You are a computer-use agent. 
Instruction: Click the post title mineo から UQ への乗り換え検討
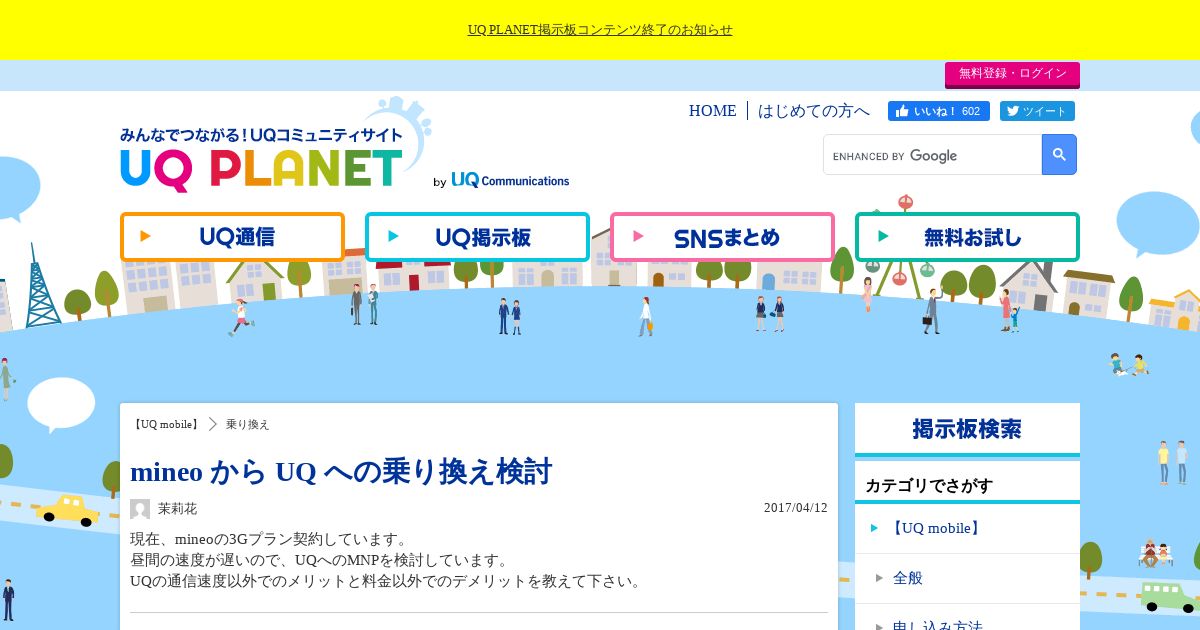[341, 471]
